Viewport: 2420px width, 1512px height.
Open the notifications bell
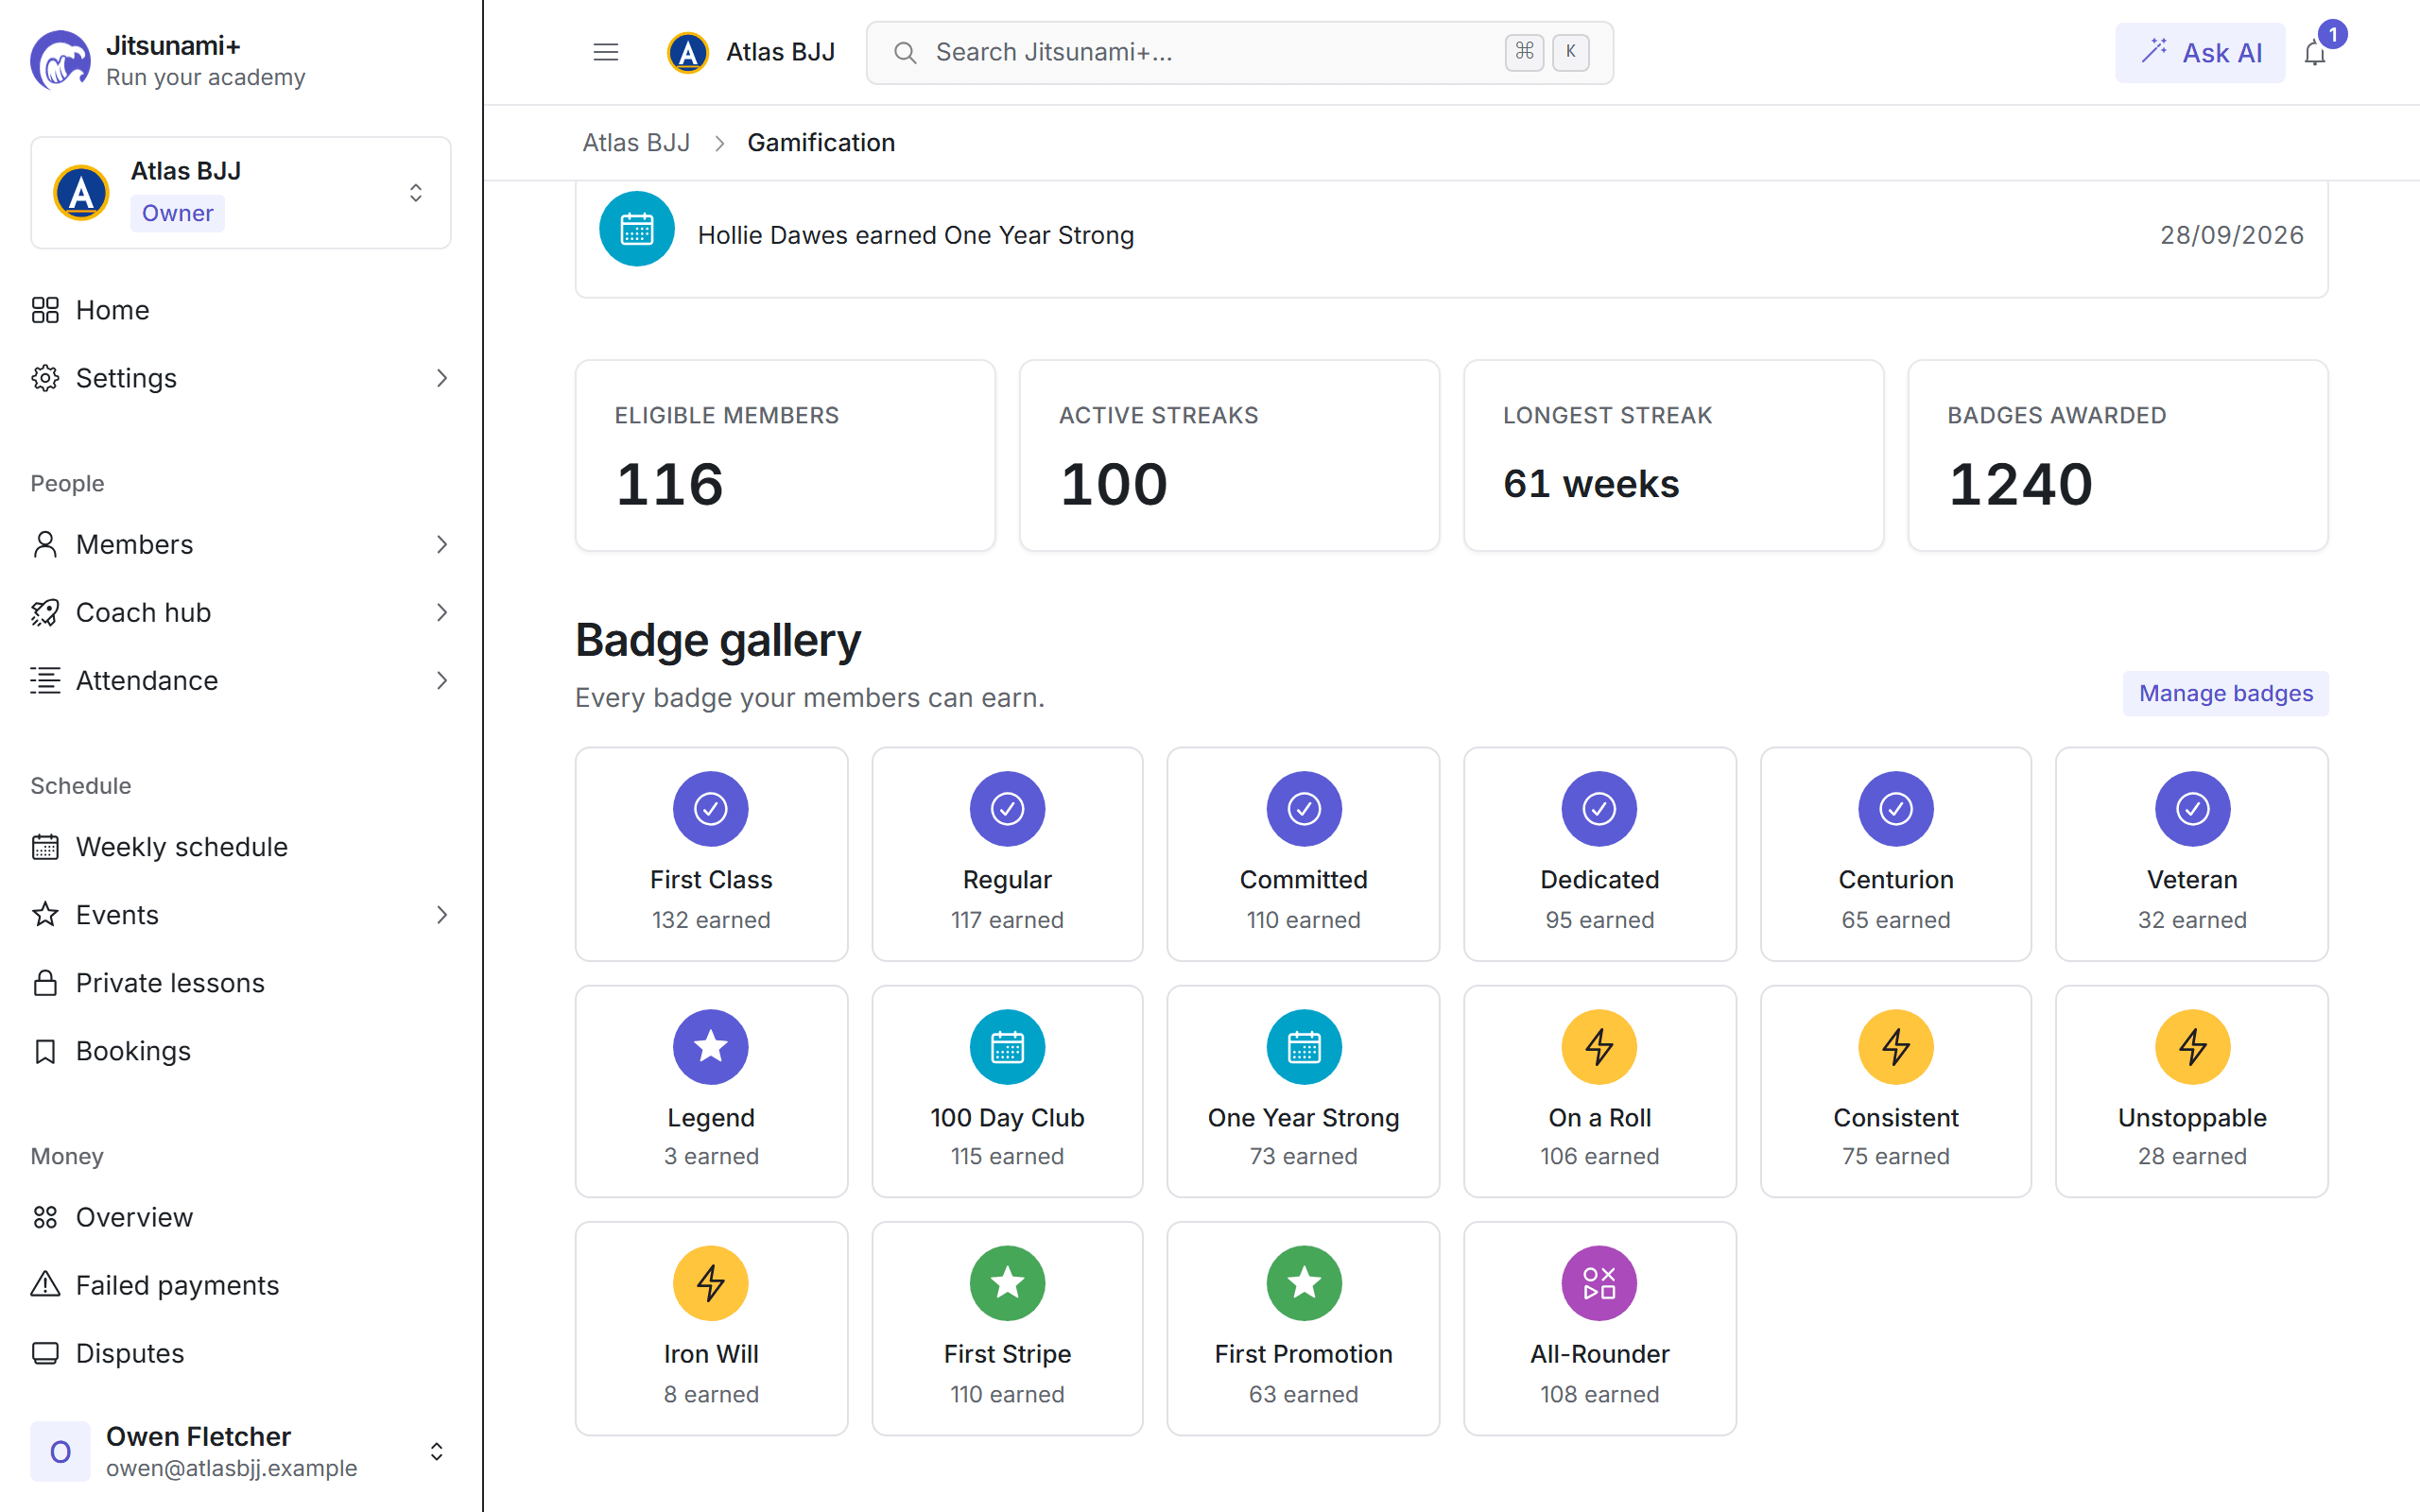(2314, 52)
